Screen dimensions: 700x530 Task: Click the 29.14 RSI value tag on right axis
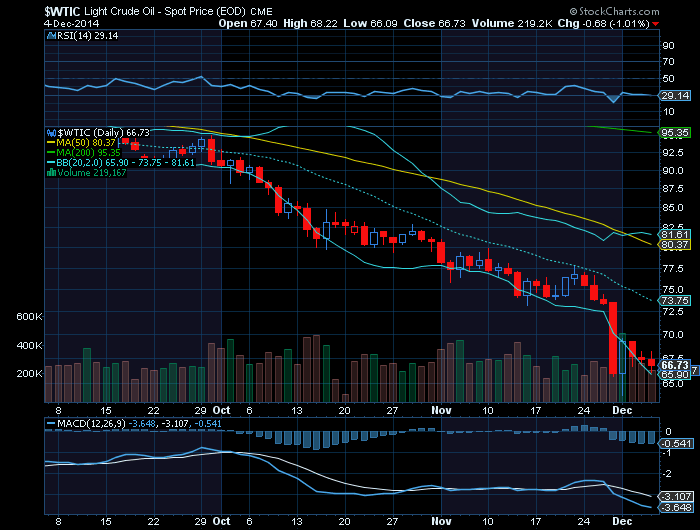click(675, 96)
